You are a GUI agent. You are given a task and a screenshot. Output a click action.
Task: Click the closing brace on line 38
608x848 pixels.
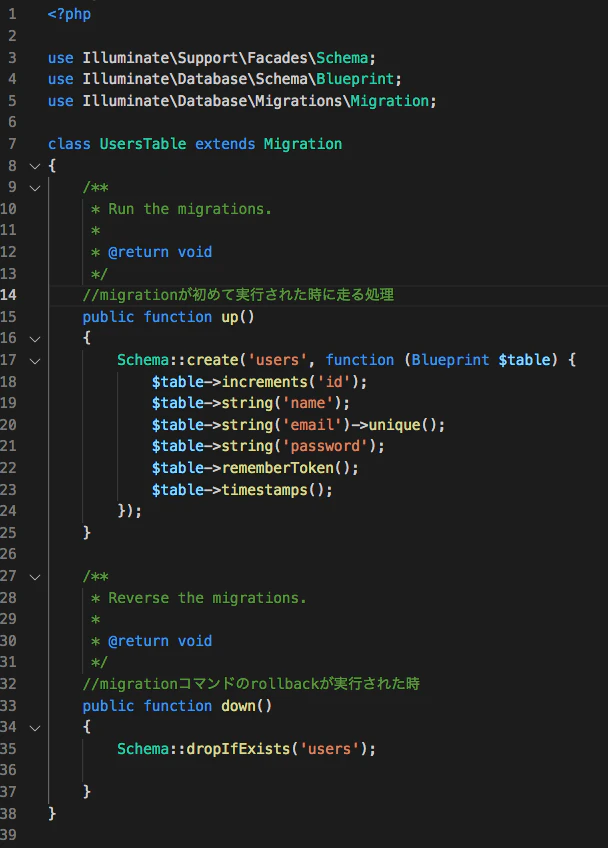52,813
